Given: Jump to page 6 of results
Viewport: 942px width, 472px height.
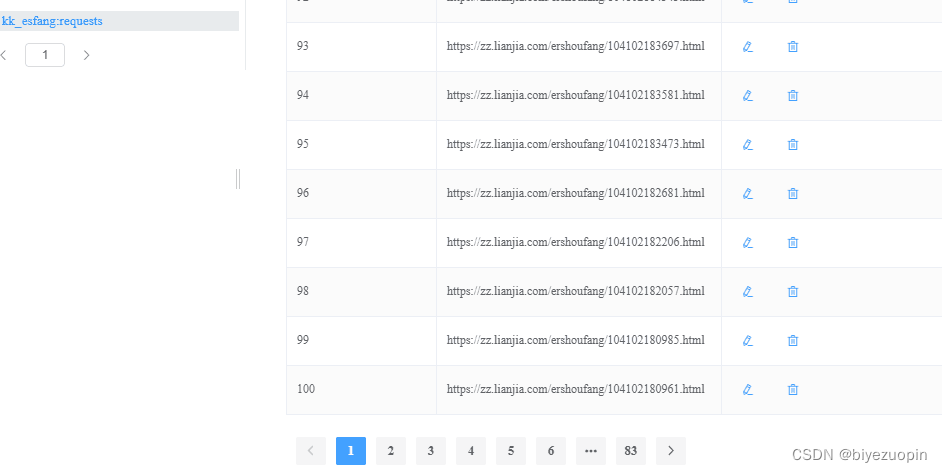Looking at the screenshot, I should click(x=551, y=451).
